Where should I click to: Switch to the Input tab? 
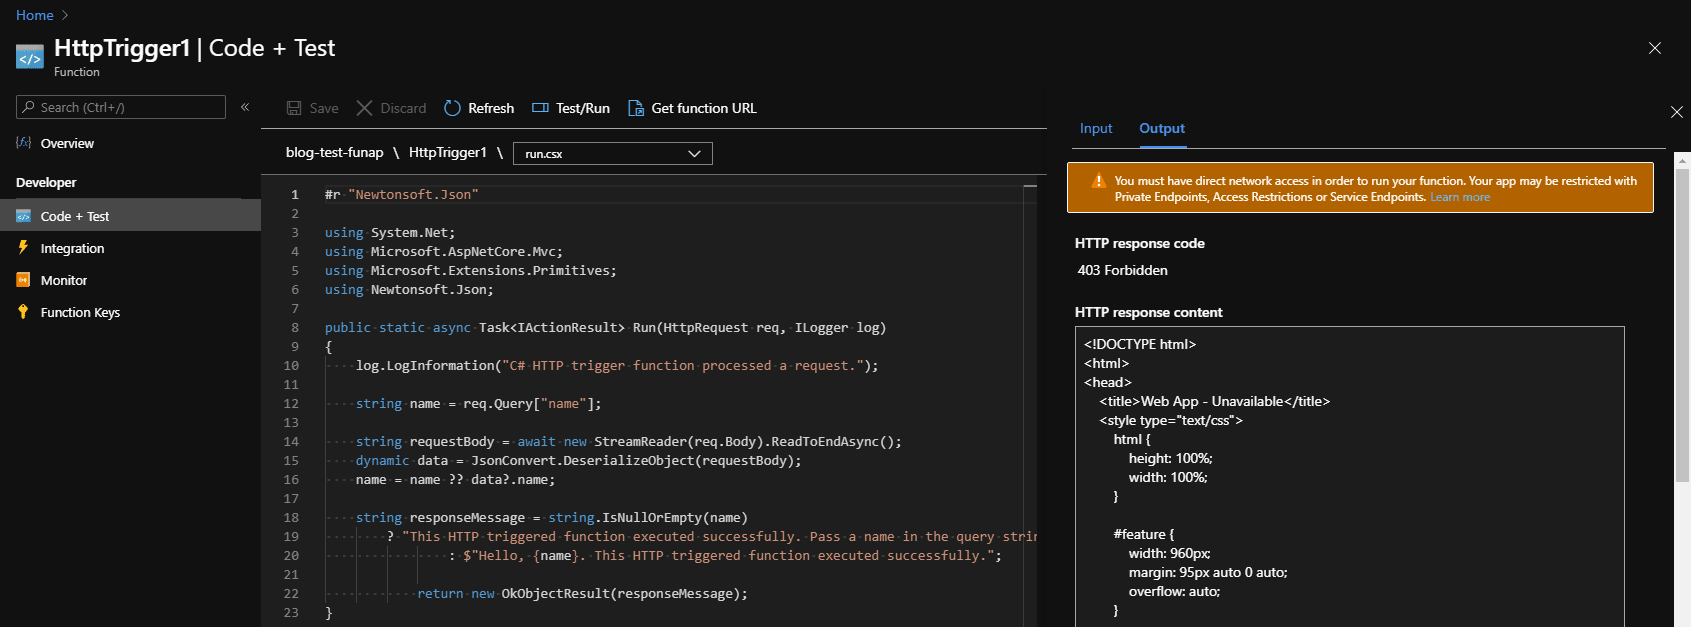pos(1096,128)
